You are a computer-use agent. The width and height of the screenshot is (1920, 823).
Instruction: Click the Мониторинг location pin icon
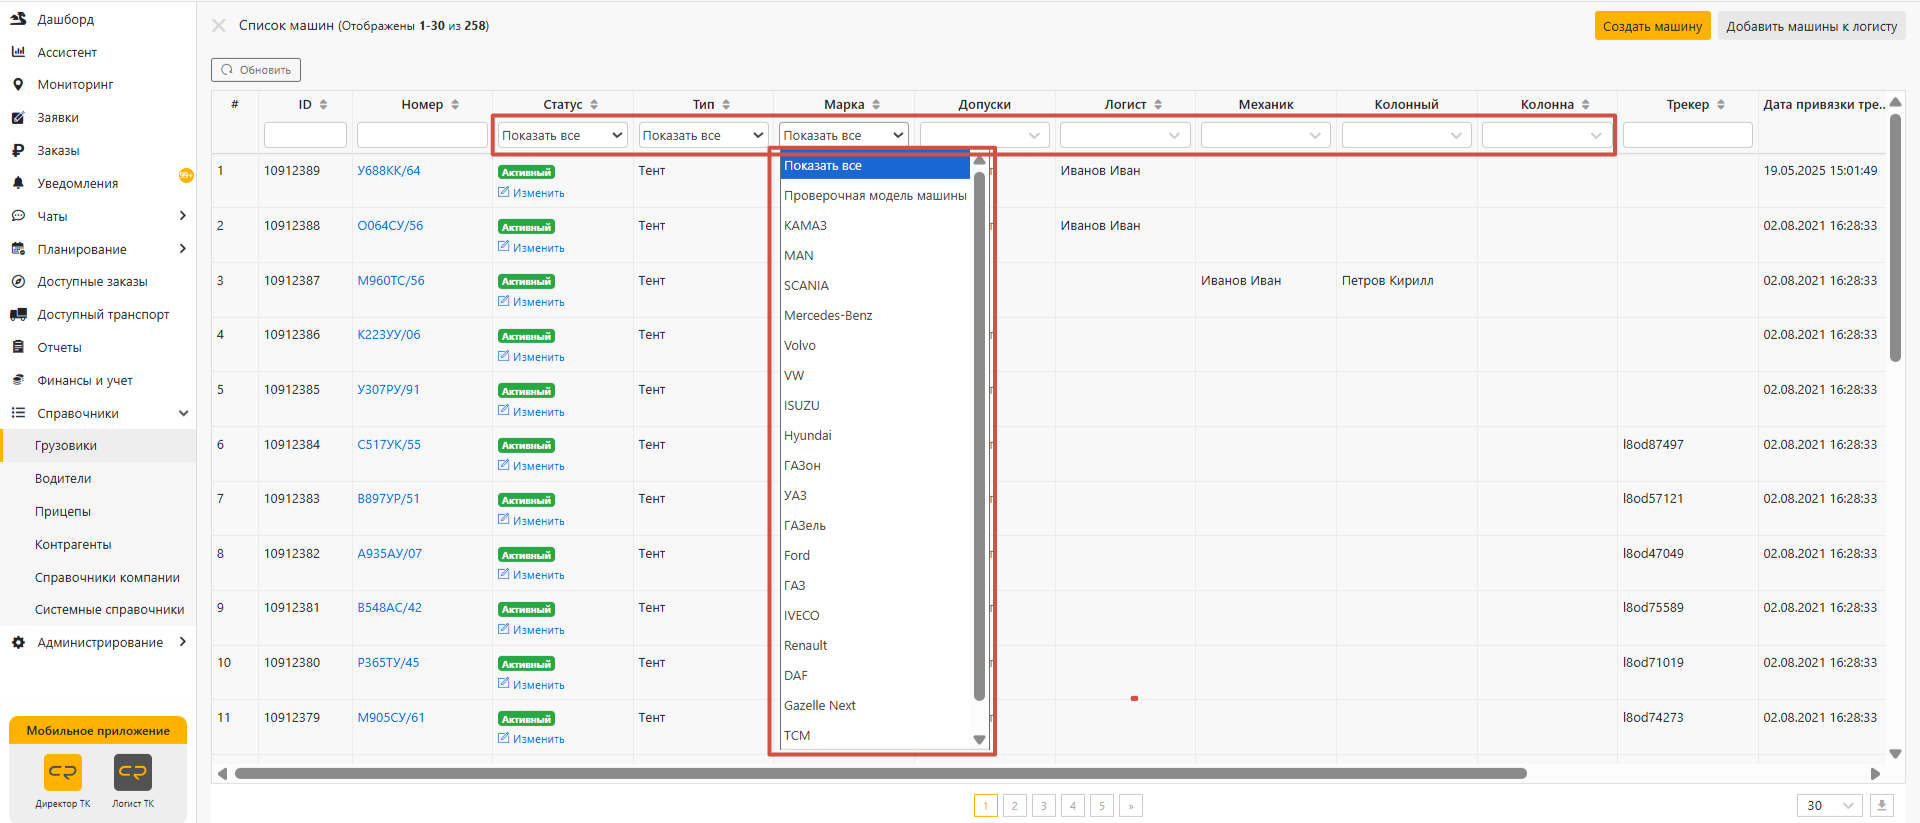[x=18, y=85]
